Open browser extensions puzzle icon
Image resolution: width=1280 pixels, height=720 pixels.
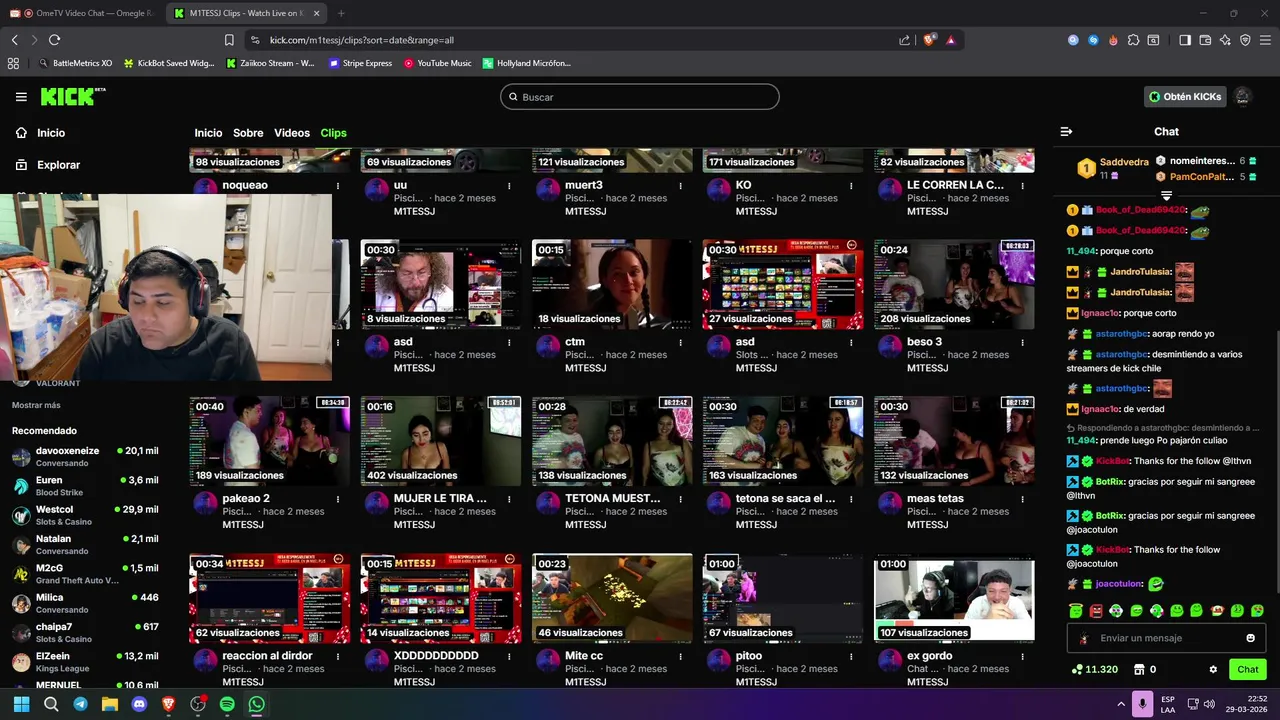tap(1133, 40)
